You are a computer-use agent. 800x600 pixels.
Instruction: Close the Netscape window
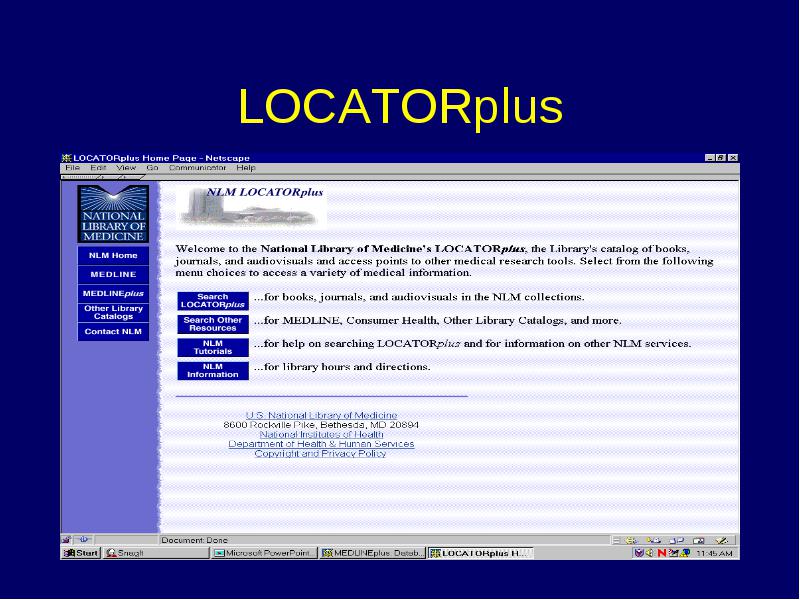[x=733, y=158]
